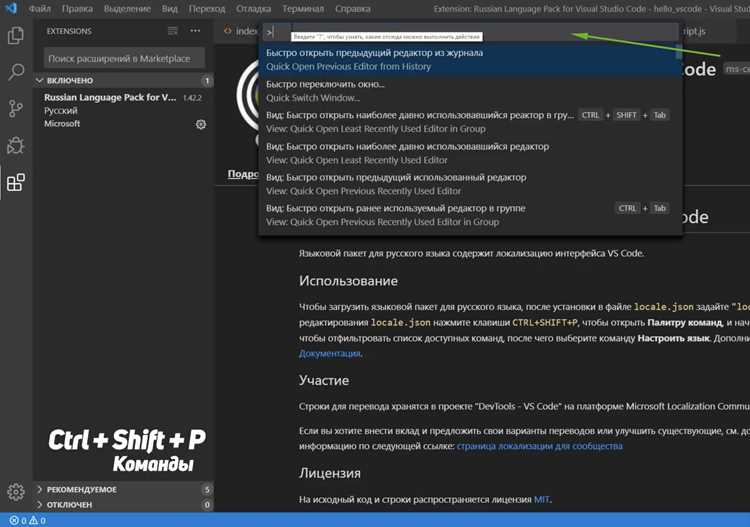This screenshot has width=750, height=527.
Task: Click the Лицензия heading text
Action: coord(330,473)
